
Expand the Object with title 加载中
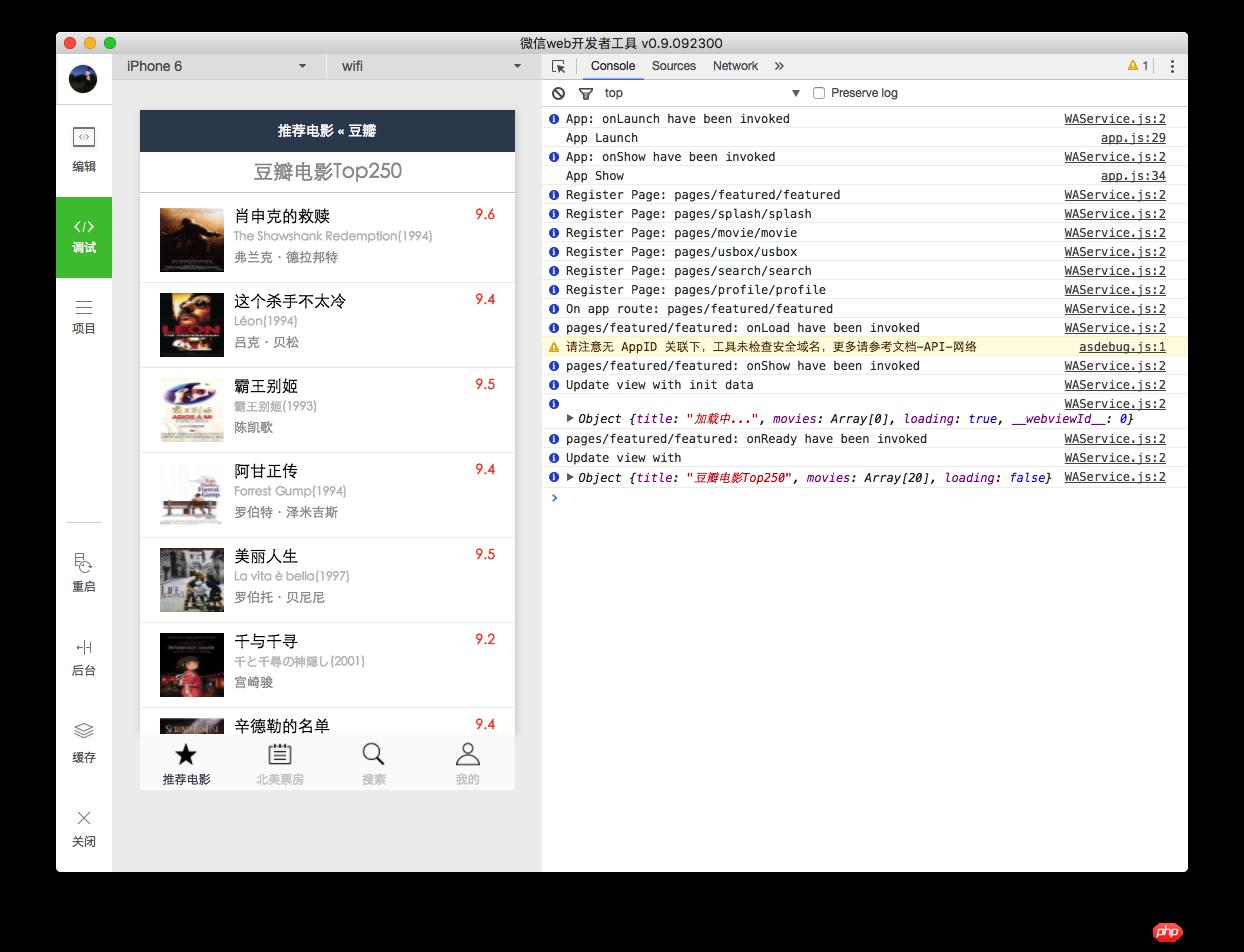coord(570,419)
